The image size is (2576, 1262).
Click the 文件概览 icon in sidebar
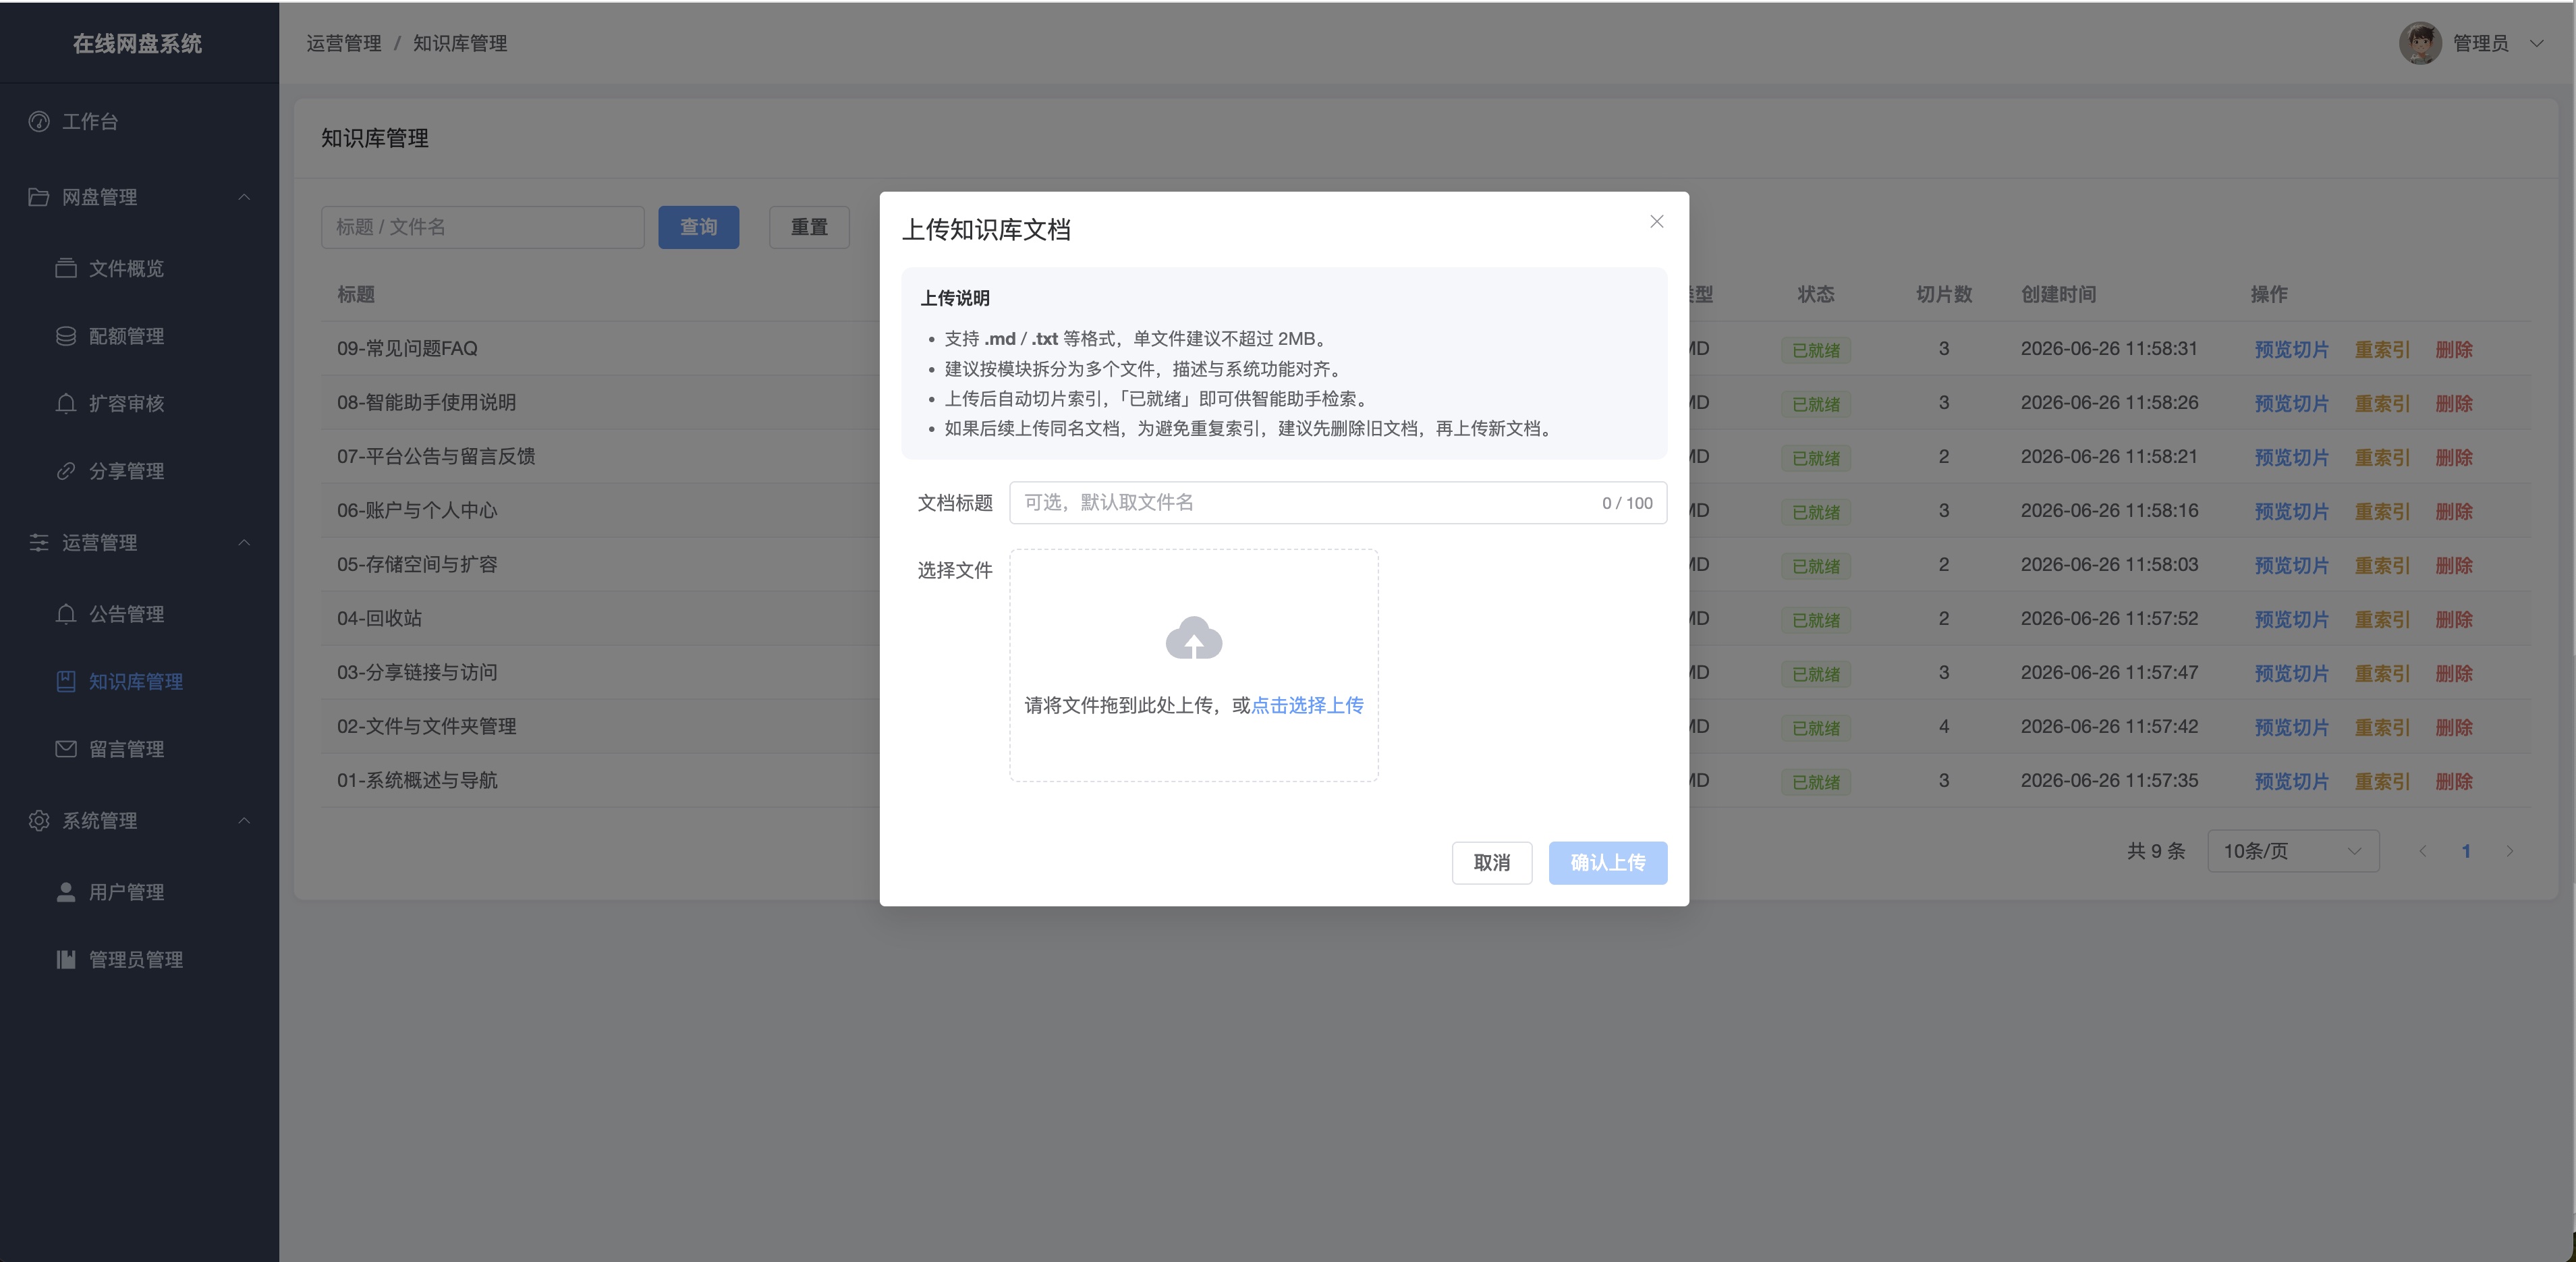point(66,268)
